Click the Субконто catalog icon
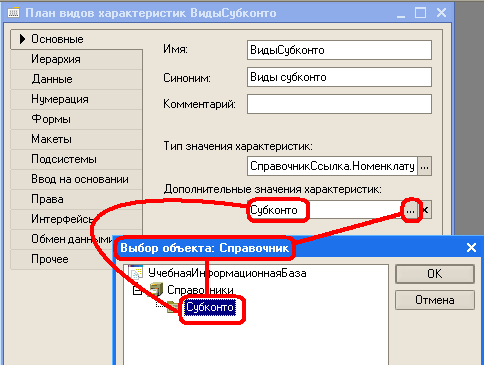The width and height of the screenshot is (484, 365). point(173,307)
